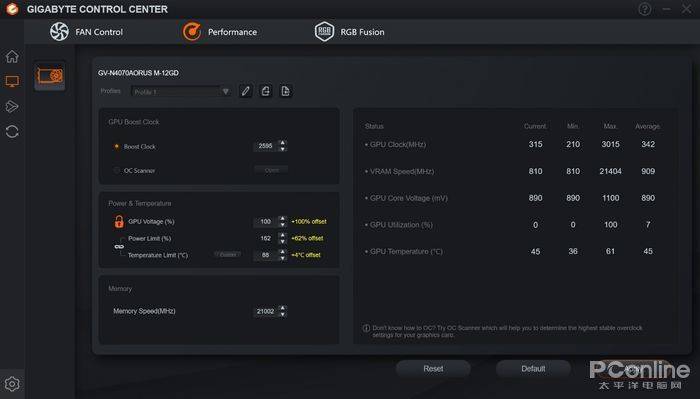Toggle the GPU Voltage lock icon
Viewport: 700px width, 399px height.
tap(119, 221)
